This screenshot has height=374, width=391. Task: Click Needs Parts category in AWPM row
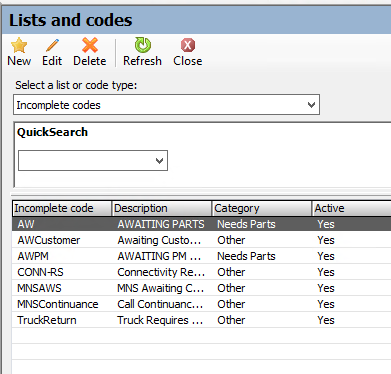click(x=246, y=256)
